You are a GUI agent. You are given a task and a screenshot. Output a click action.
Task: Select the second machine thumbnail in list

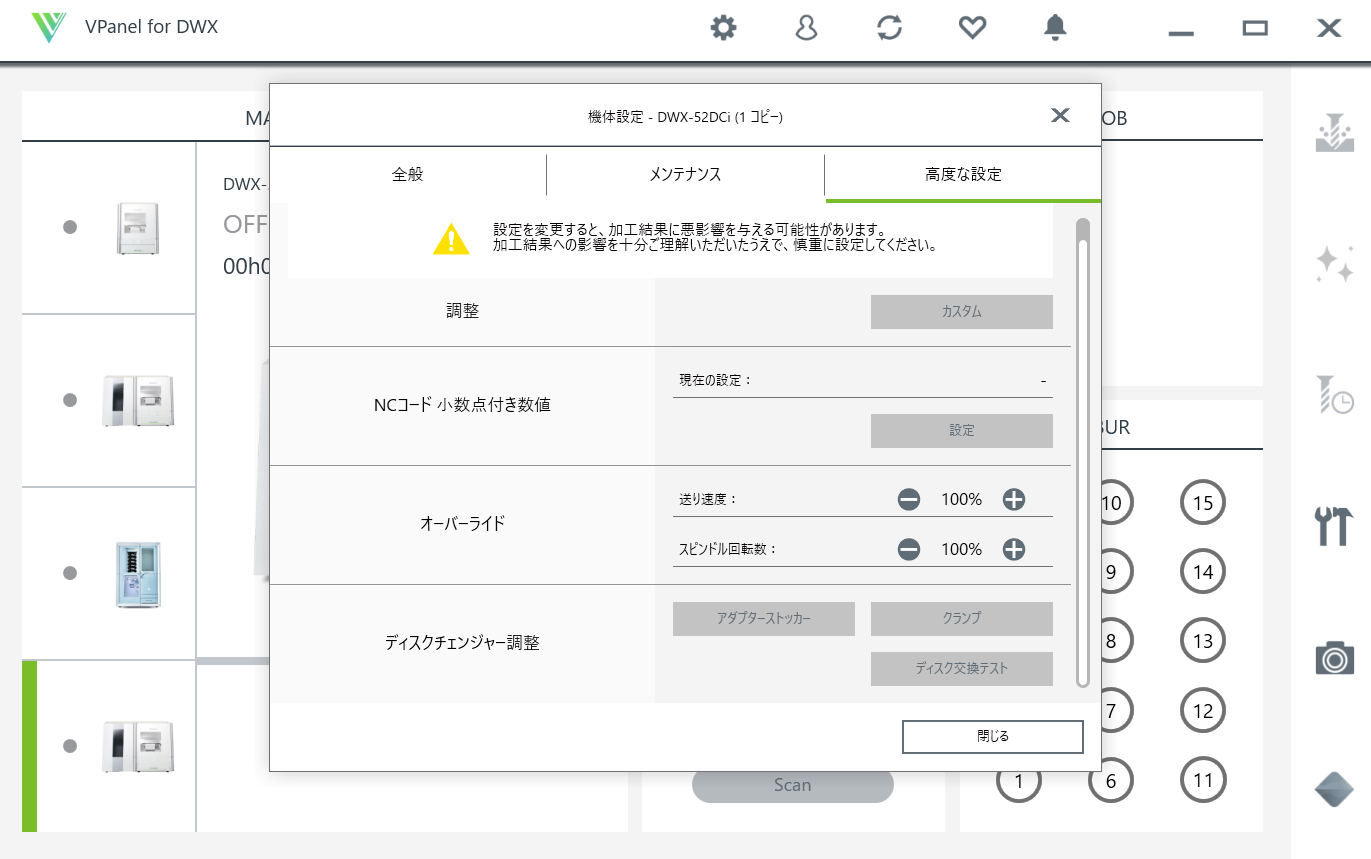(138, 400)
